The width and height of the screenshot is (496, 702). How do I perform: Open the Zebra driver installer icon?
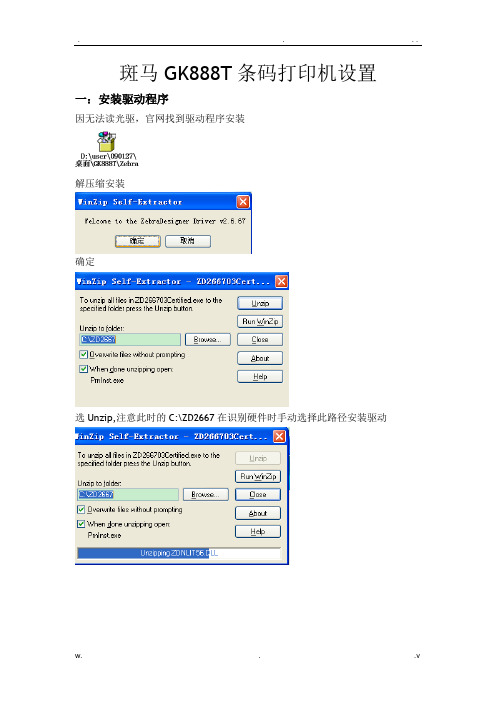tap(107, 142)
